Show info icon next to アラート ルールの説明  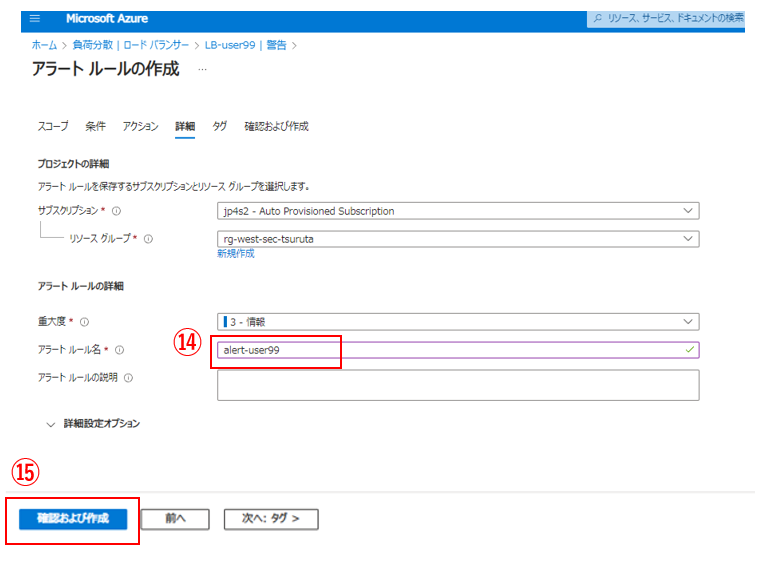[x=128, y=378]
